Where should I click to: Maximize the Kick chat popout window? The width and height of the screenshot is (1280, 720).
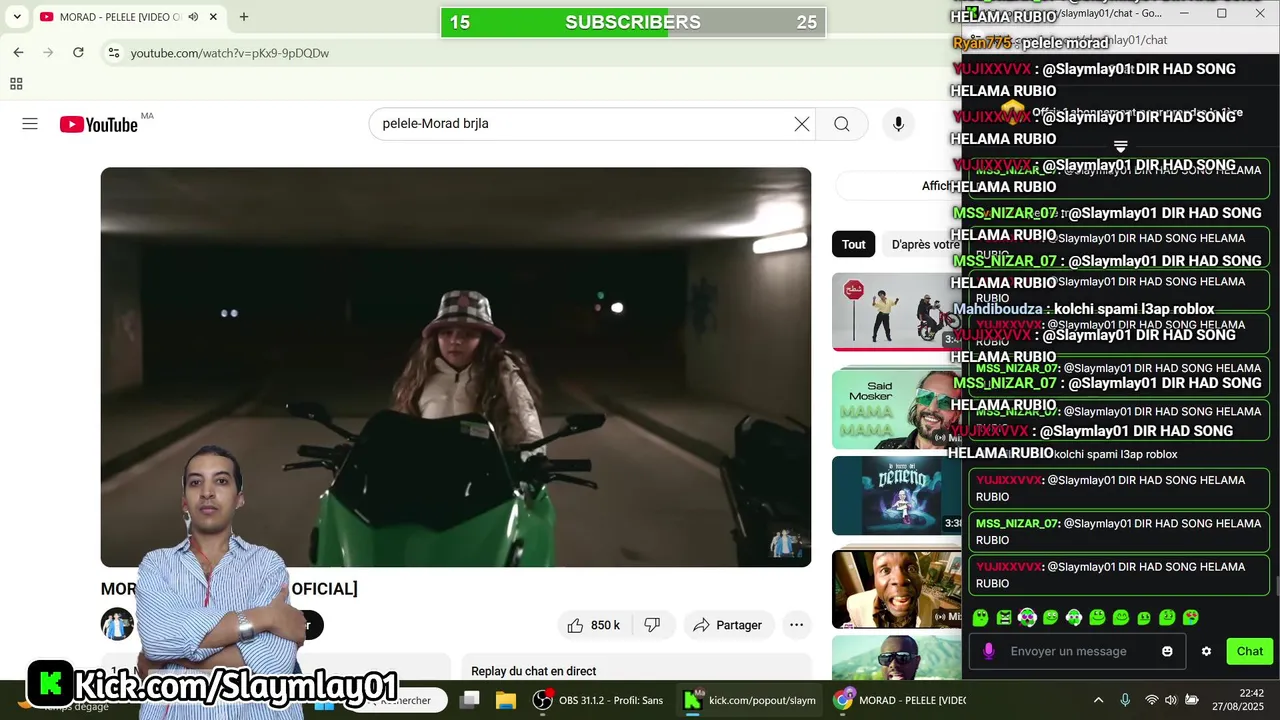(x=1221, y=14)
